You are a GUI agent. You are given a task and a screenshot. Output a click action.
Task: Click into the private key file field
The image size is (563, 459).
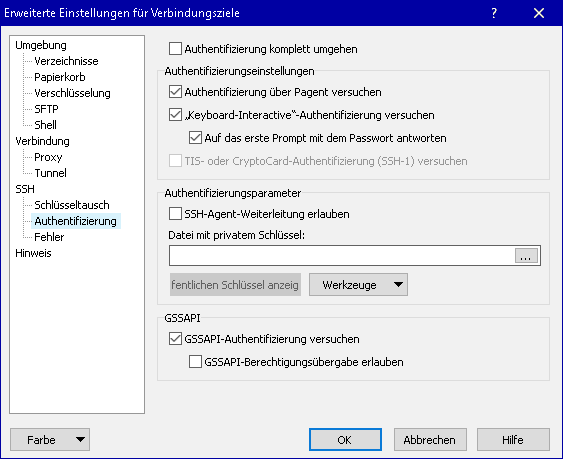342,256
